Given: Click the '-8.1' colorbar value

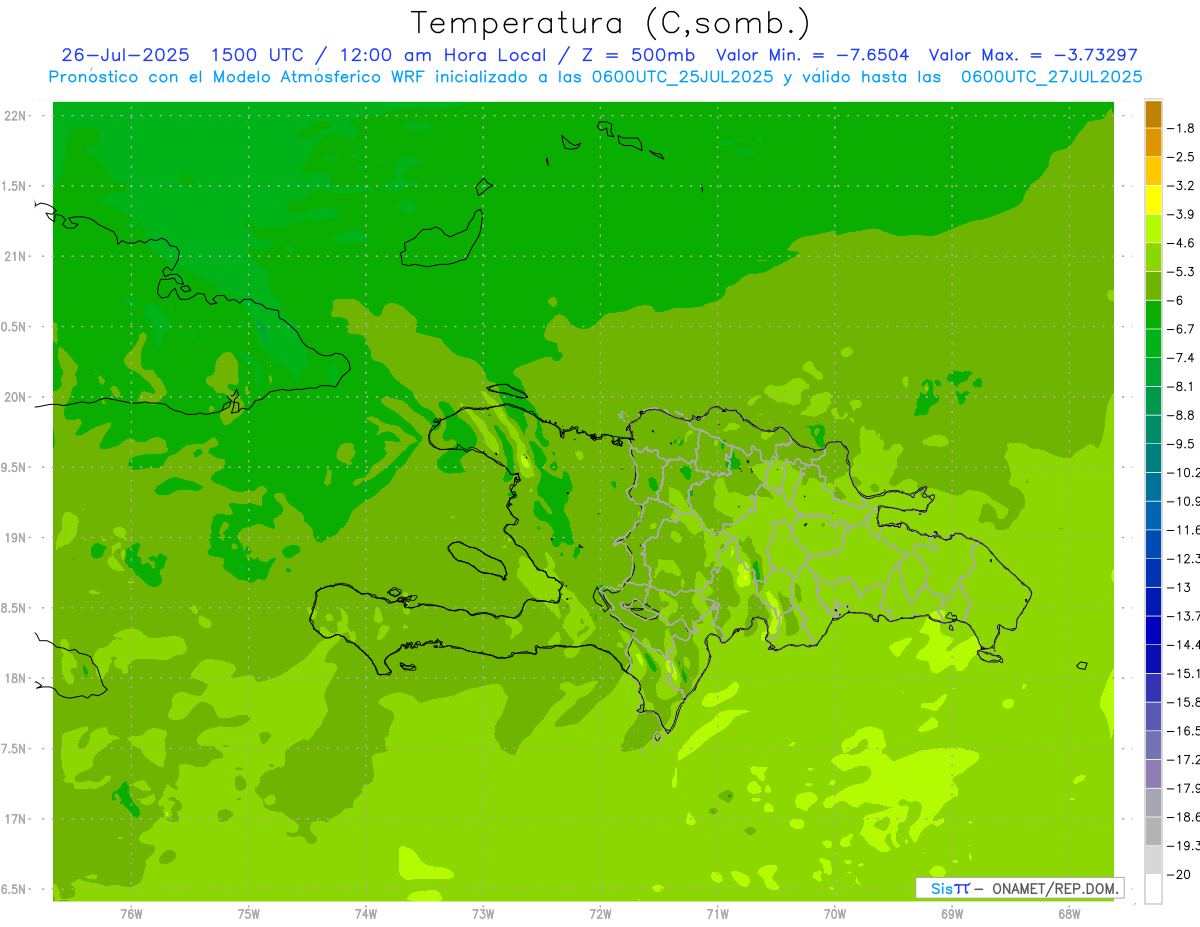Looking at the screenshot, I should click(x=1183, y=386).
